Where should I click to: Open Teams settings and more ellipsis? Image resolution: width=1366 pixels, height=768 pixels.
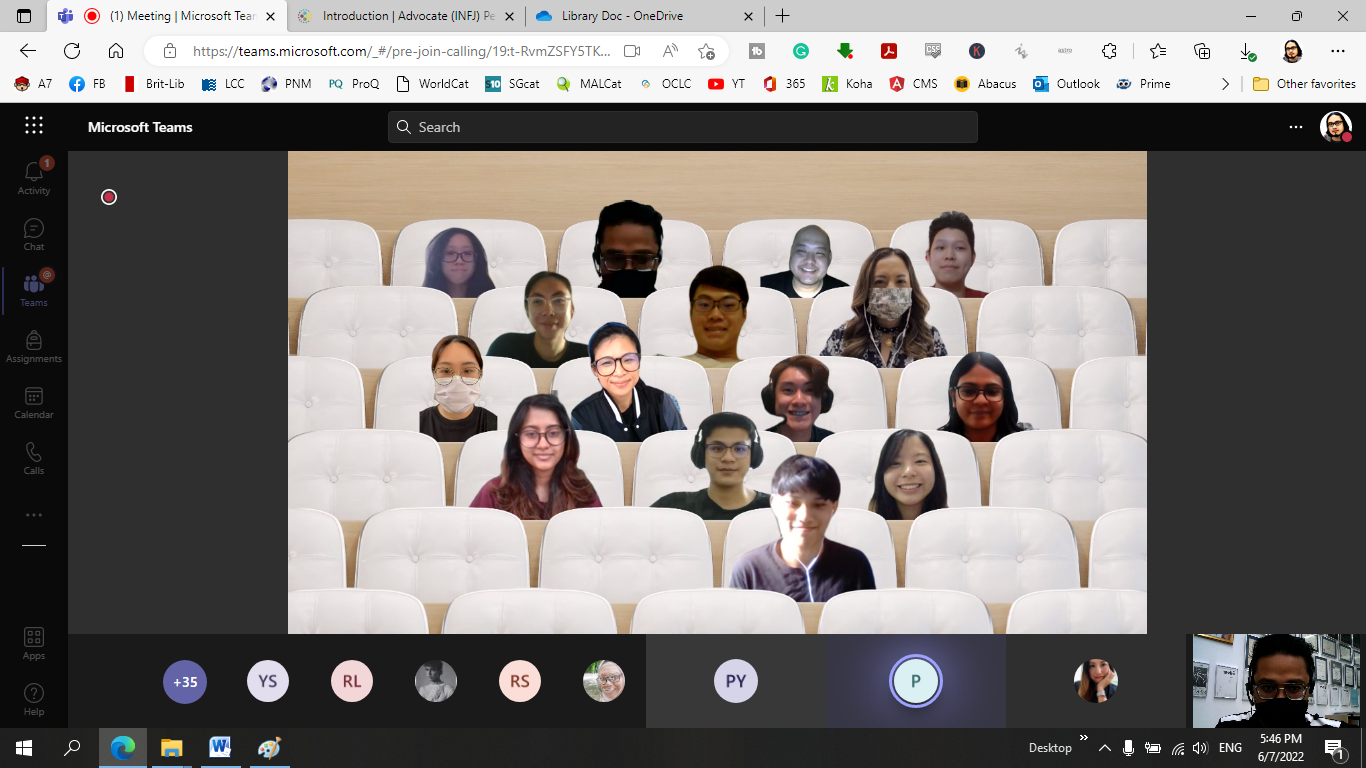click(x=1296, y=127)
